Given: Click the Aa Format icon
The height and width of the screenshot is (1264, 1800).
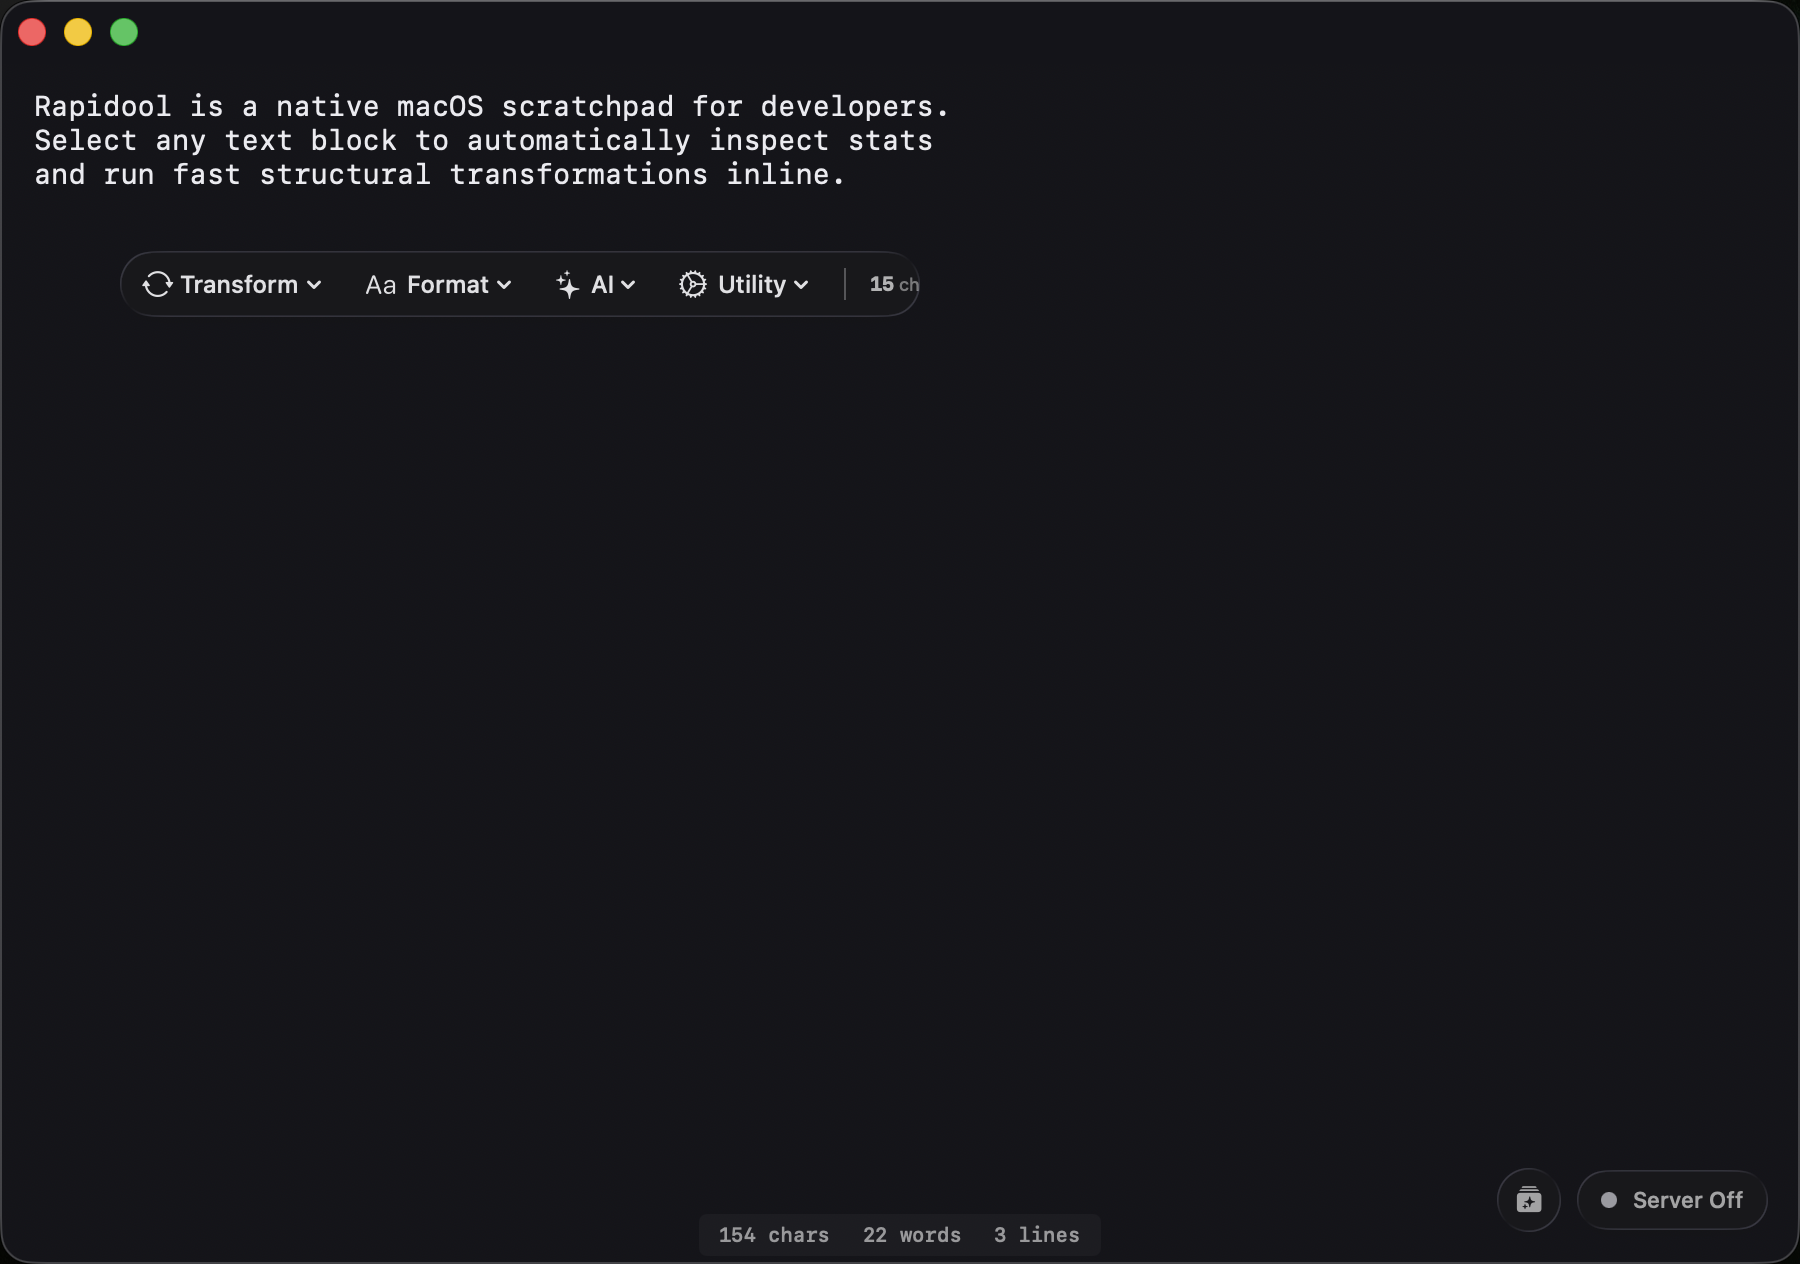Looking at the screenshot, I should pos(381,285).
